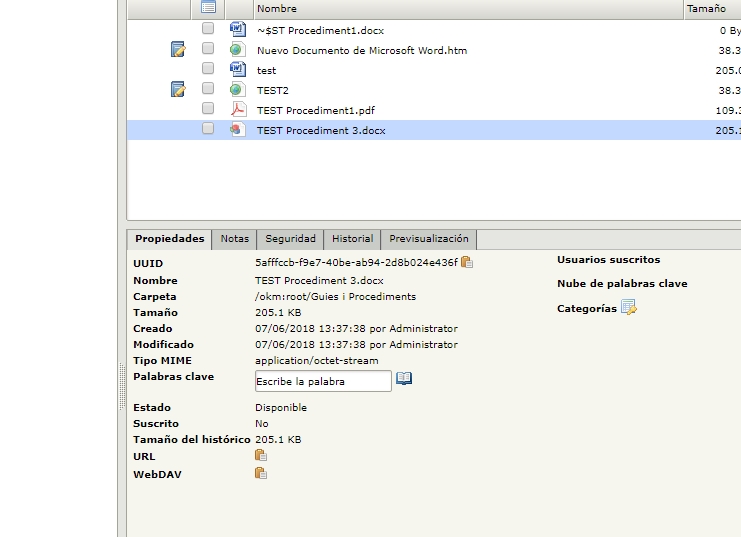Select the file row ~$ST Procediment1.docx

pos(434,30)
